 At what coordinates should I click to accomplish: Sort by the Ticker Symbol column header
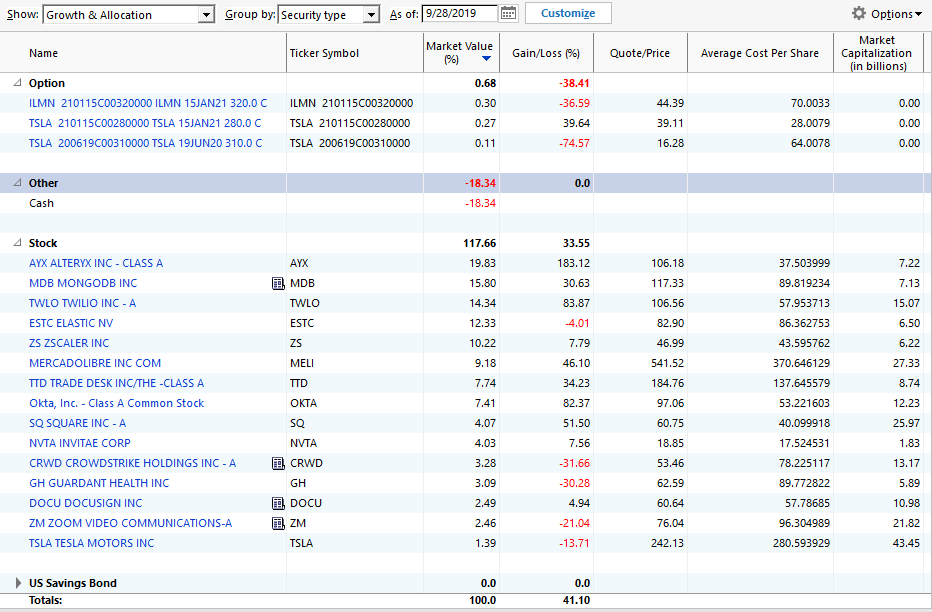(355, 53)
